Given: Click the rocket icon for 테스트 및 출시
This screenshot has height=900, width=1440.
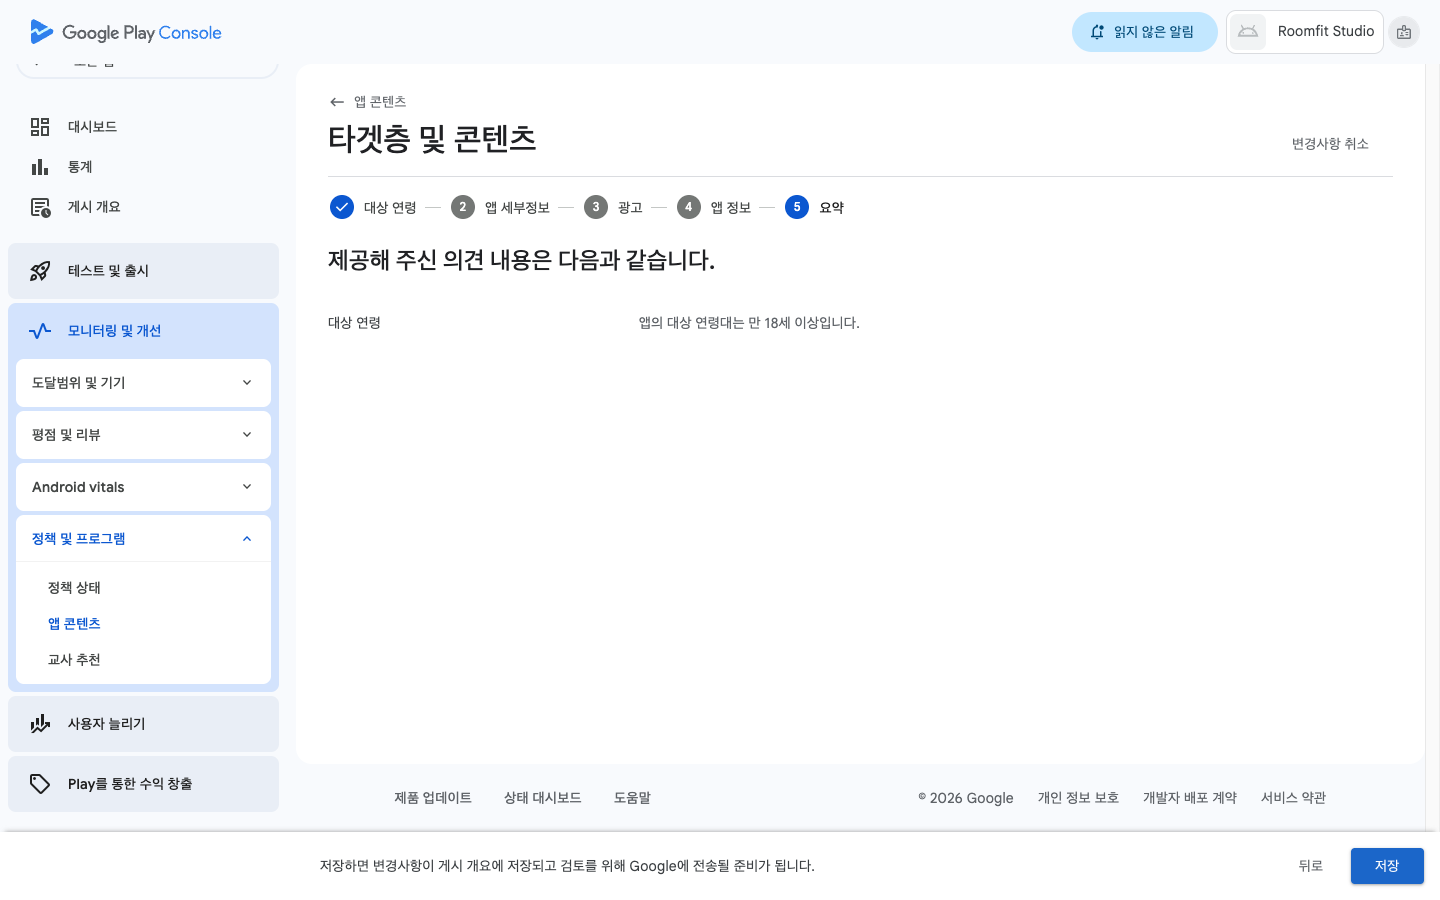Looking at the screenshot, I should point(40,271).
